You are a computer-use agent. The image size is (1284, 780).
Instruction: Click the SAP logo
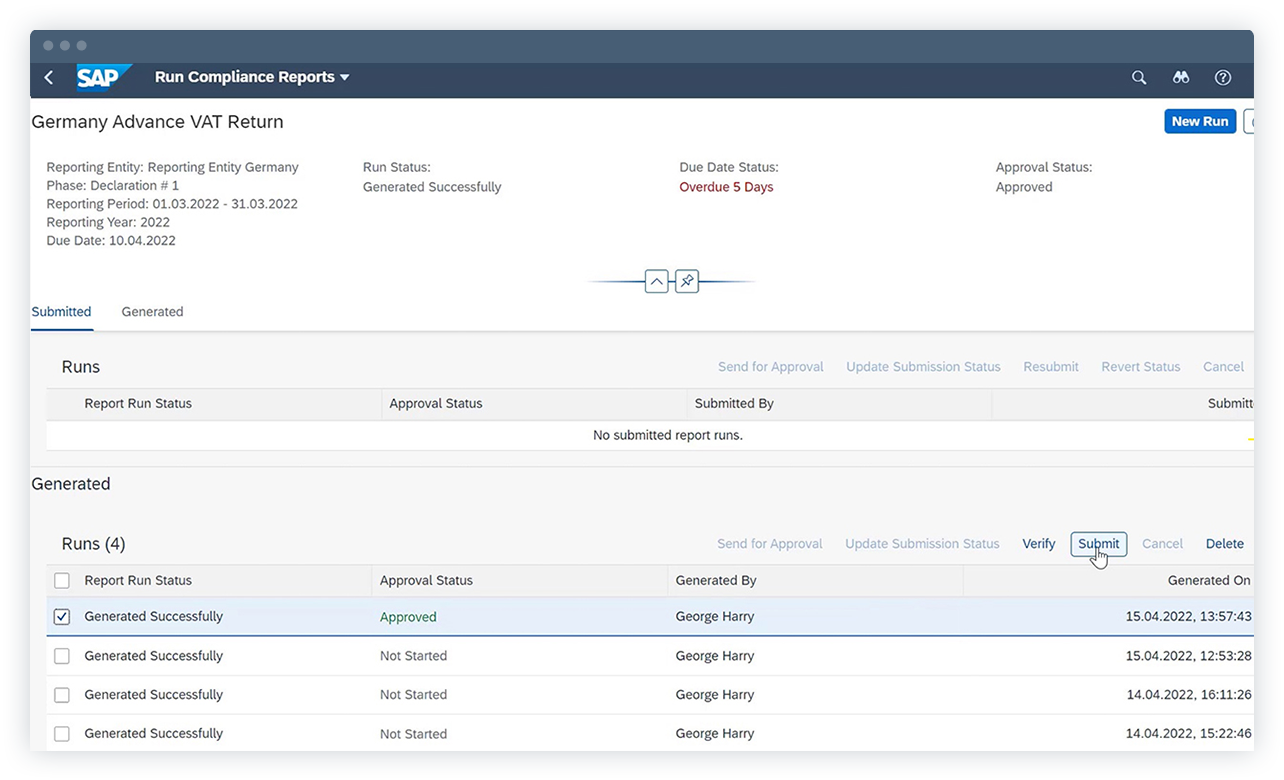point(104,77)
